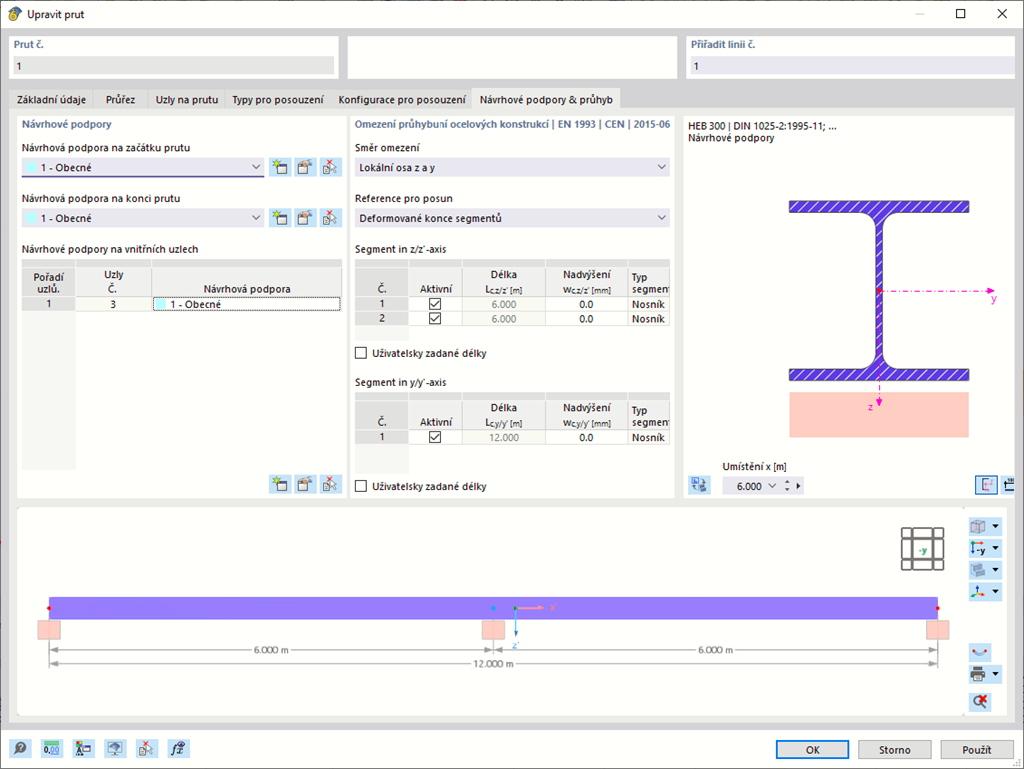The height and width of the screenshot is (769, 1024).
Task: Toggle Aktivní checkbox for z-axis segment 2
Action: coord(435,319)
